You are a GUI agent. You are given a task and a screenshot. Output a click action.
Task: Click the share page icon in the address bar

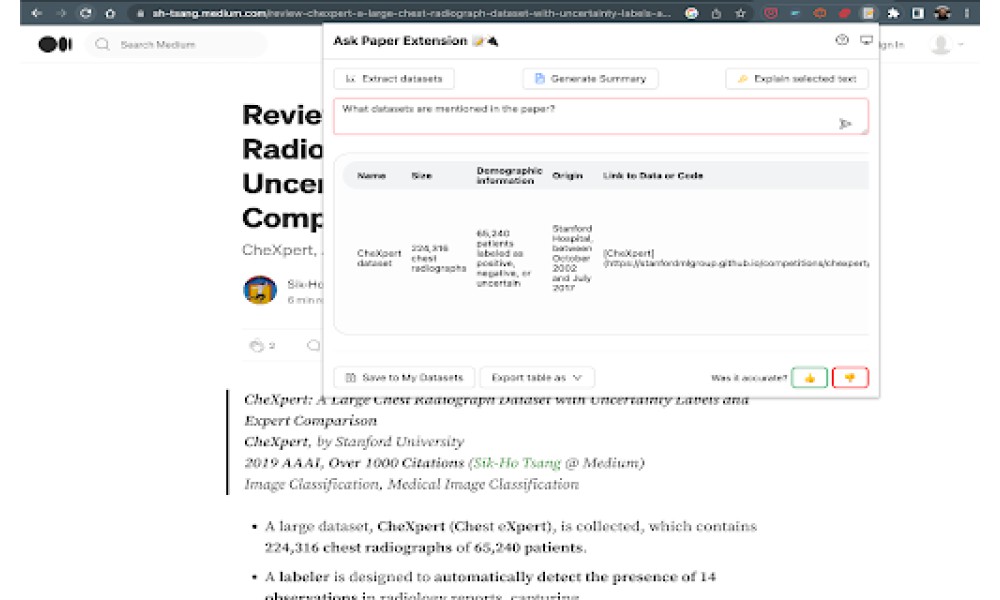coord(716,13)
